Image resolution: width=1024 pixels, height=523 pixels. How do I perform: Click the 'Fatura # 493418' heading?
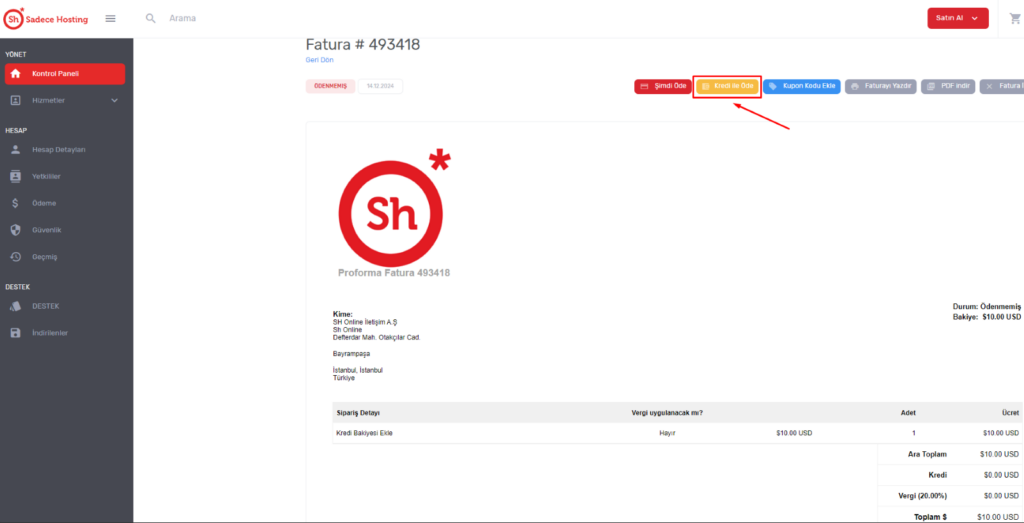[363, 44]
